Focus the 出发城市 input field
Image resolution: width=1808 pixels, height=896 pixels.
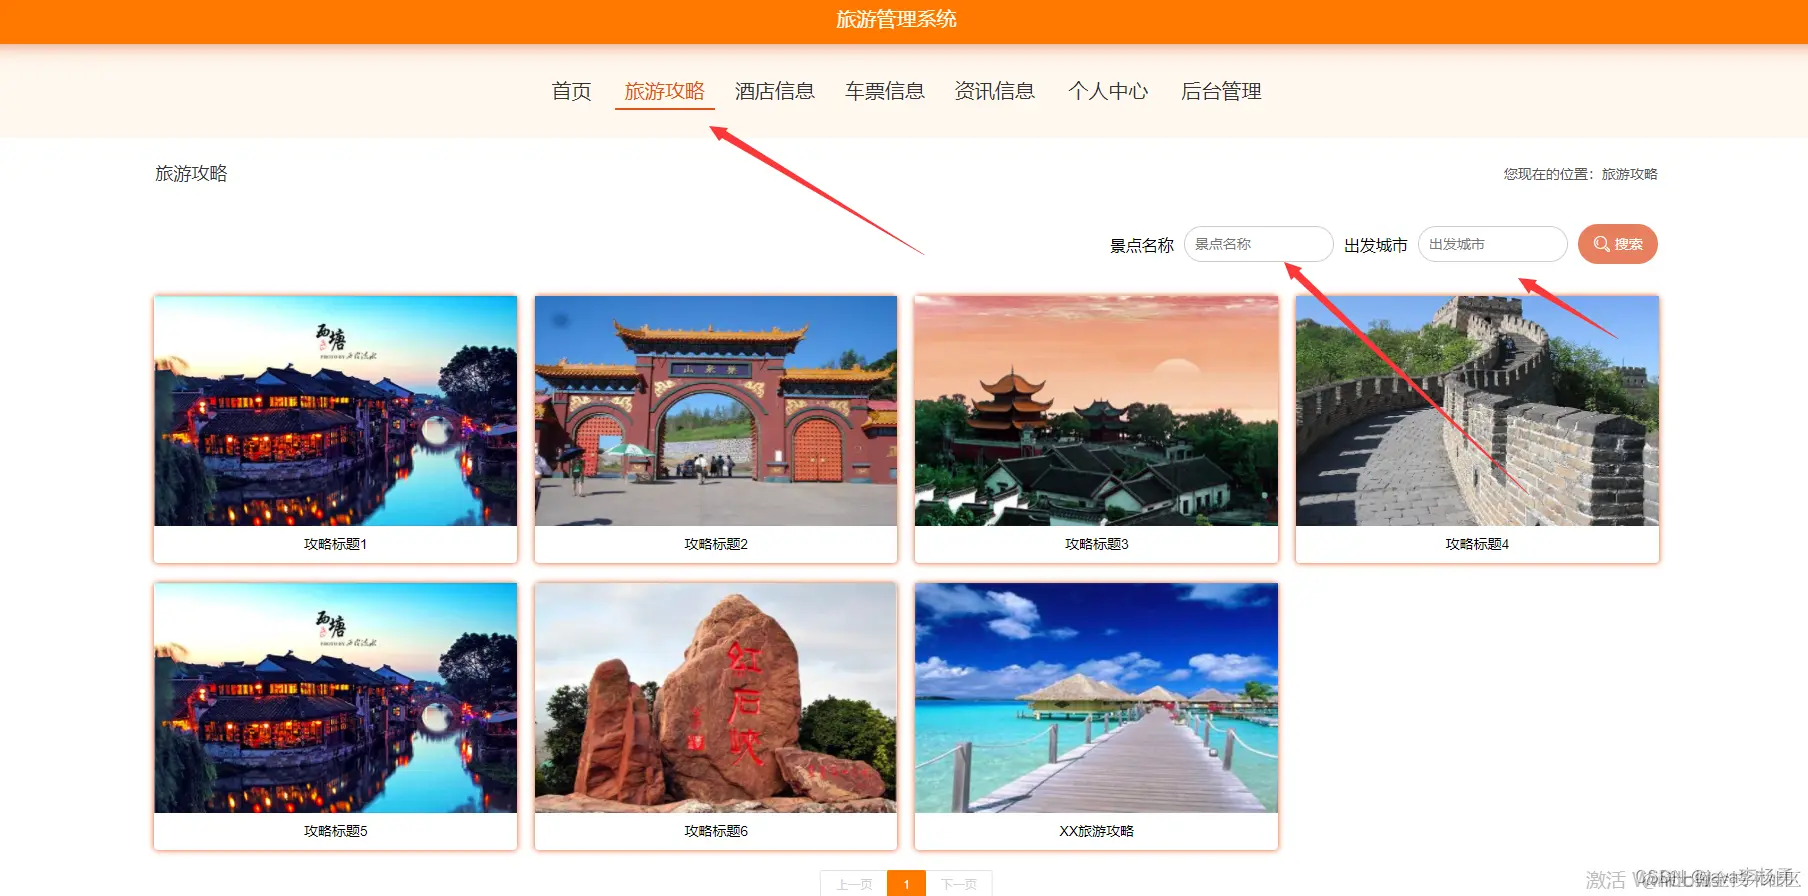click(1493, 244)
